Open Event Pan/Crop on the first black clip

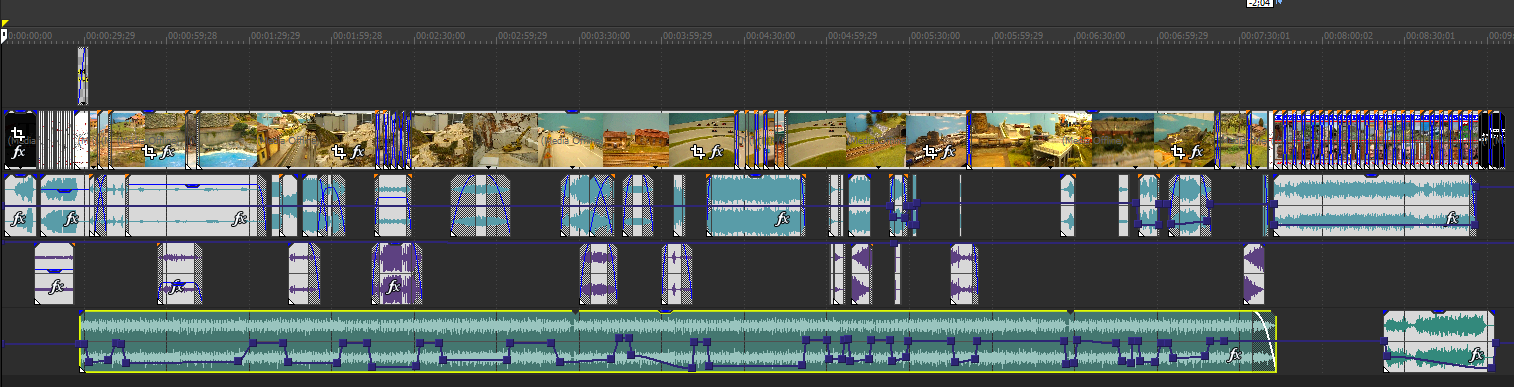[17, 133]
